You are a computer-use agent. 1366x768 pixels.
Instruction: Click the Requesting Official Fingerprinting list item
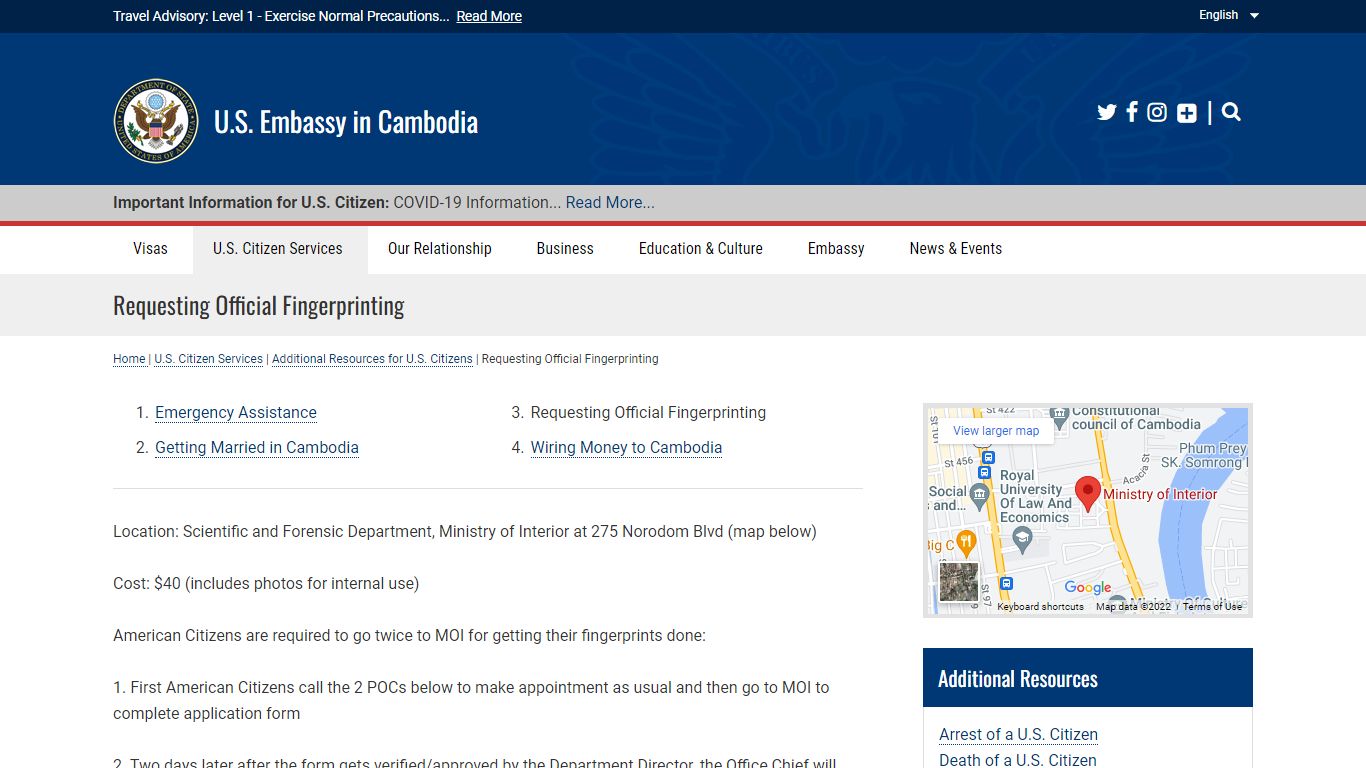coord(648,412)
